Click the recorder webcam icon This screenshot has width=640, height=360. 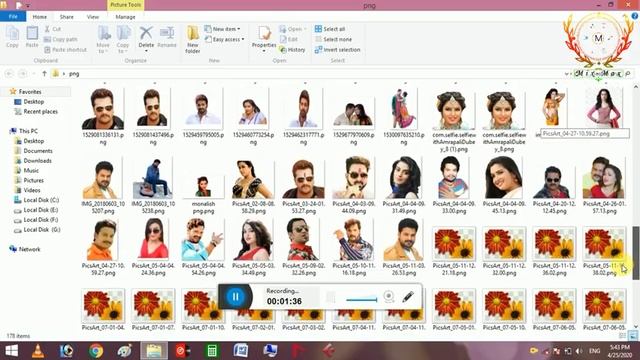[x=389, y=296]
